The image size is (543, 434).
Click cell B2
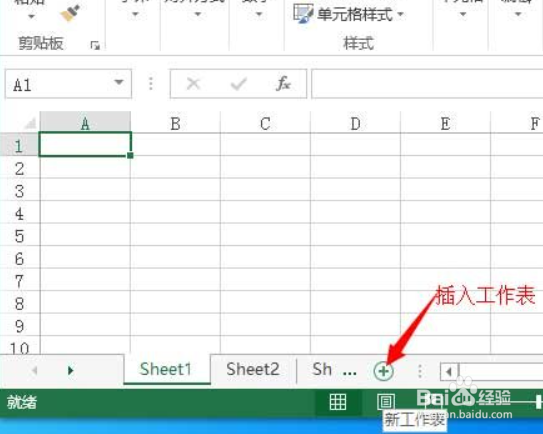176,167
